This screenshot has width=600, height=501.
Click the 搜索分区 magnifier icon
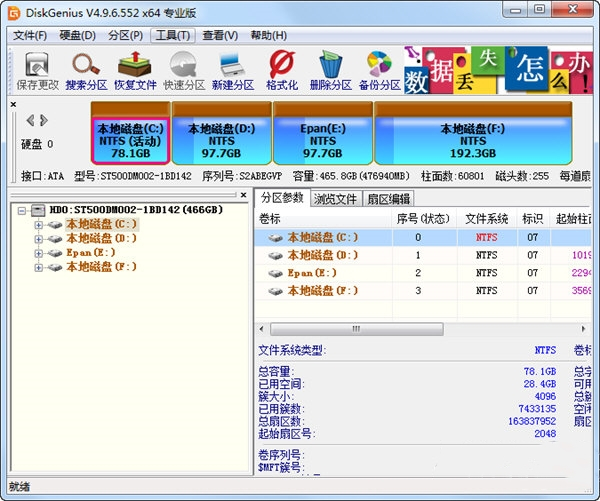pyautogui.click(x=85, y=70)
